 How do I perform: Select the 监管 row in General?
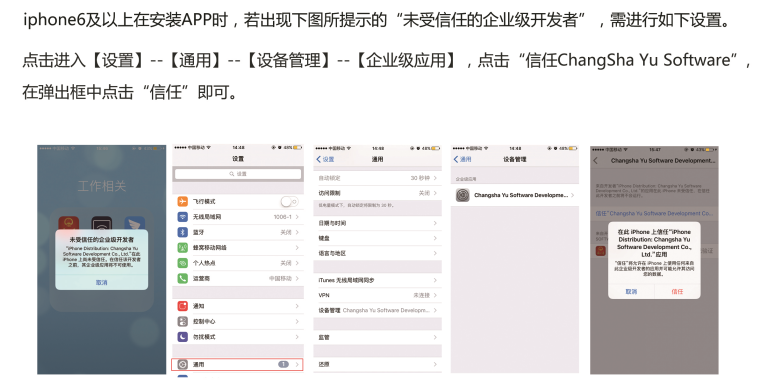tap(378, 337)
